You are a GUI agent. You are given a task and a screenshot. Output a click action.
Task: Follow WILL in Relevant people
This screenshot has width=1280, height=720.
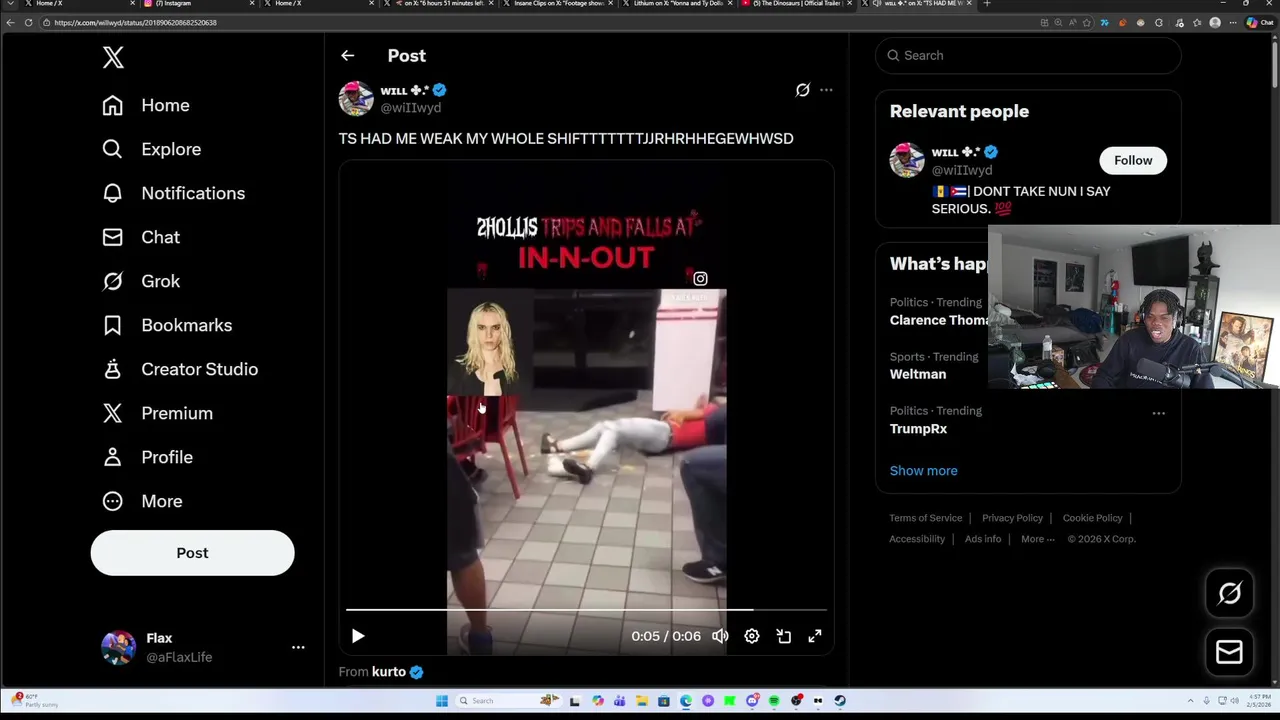[x=1133, y=160]
